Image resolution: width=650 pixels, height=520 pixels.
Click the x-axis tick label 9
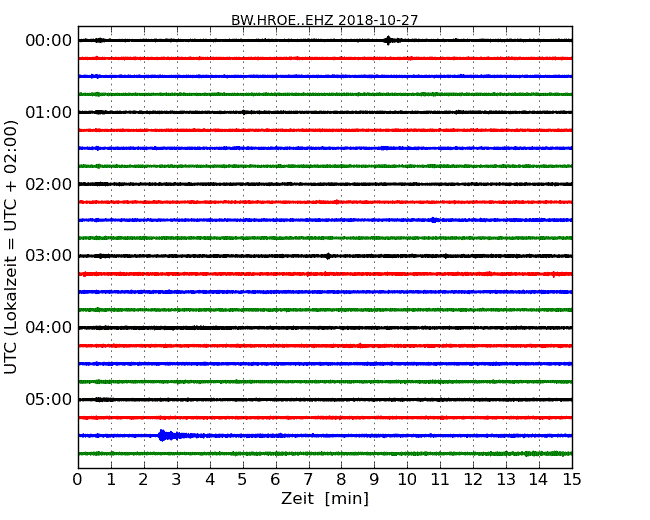tap(374, 479)
